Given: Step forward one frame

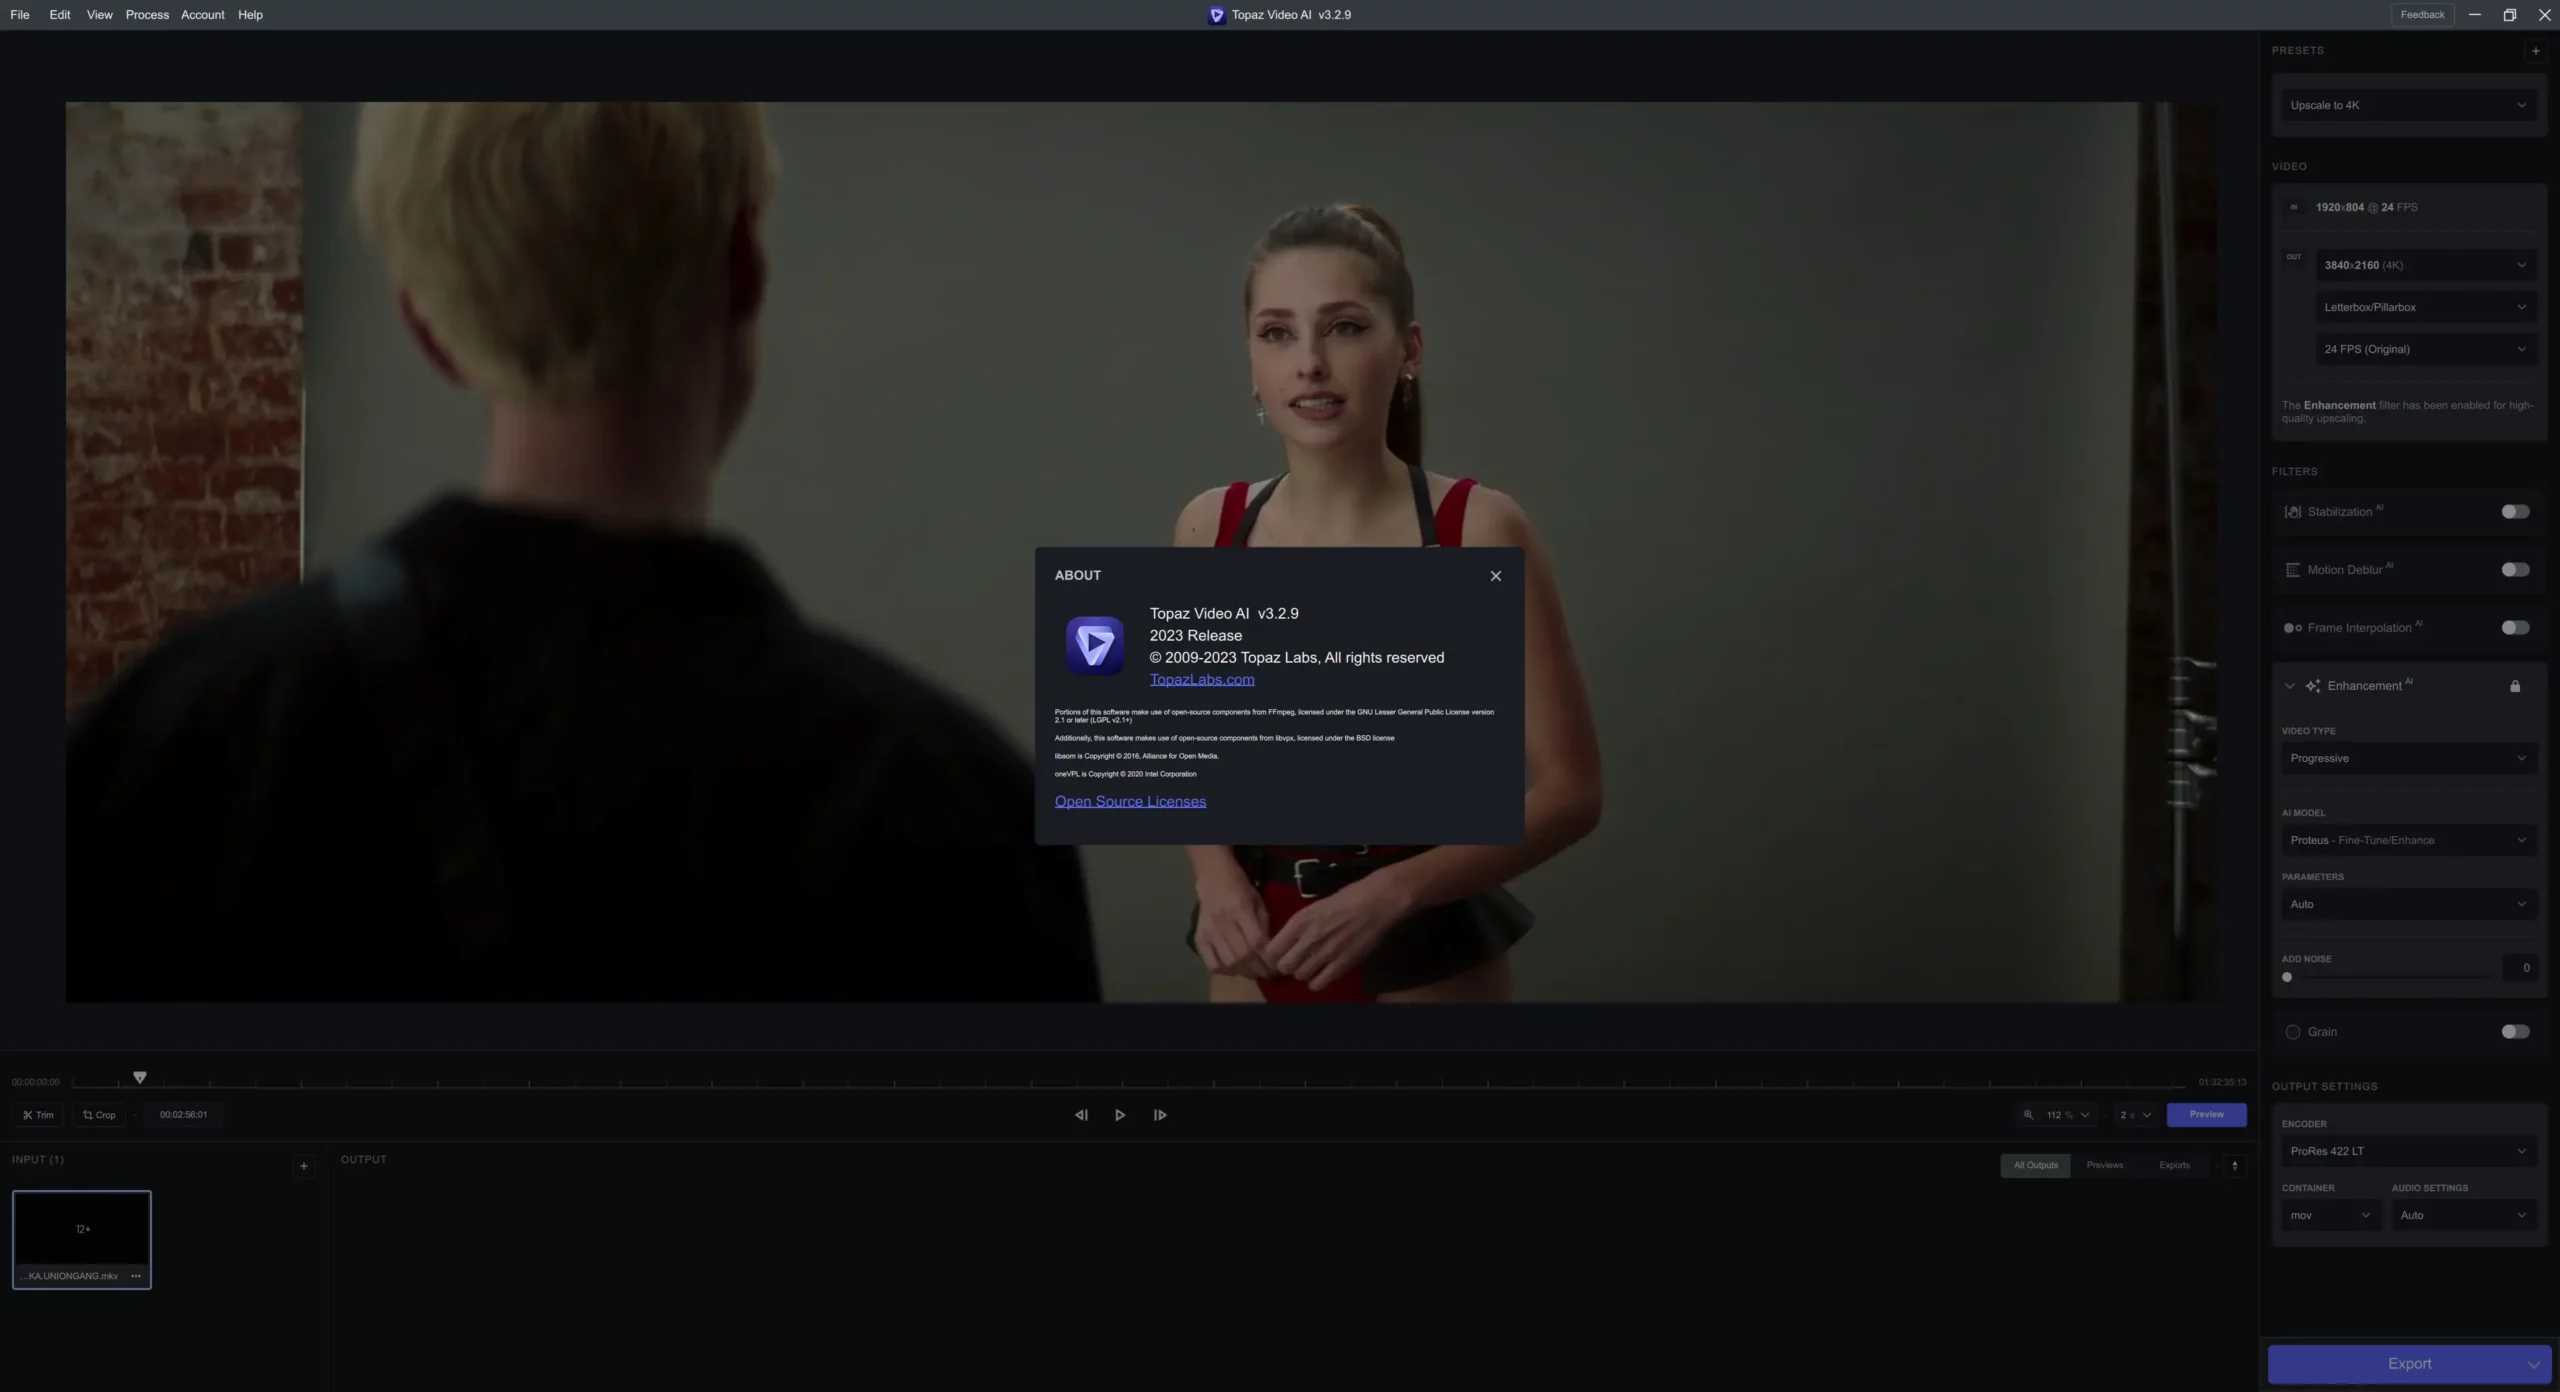Looking at the screenshot, I should pos(1160,1115).
